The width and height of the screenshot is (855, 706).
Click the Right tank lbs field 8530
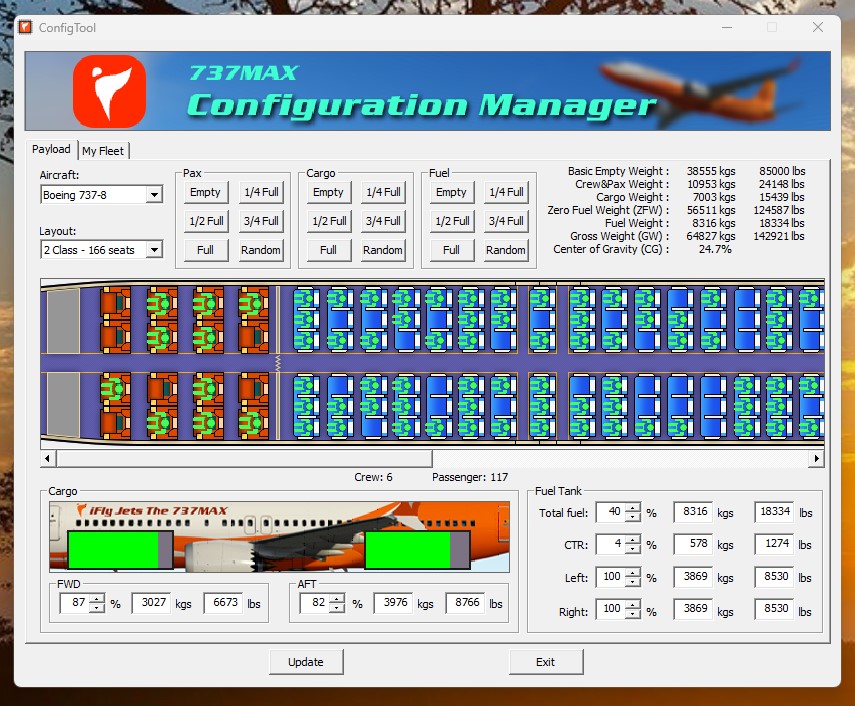pyautogui.click(x=774, y=608)
